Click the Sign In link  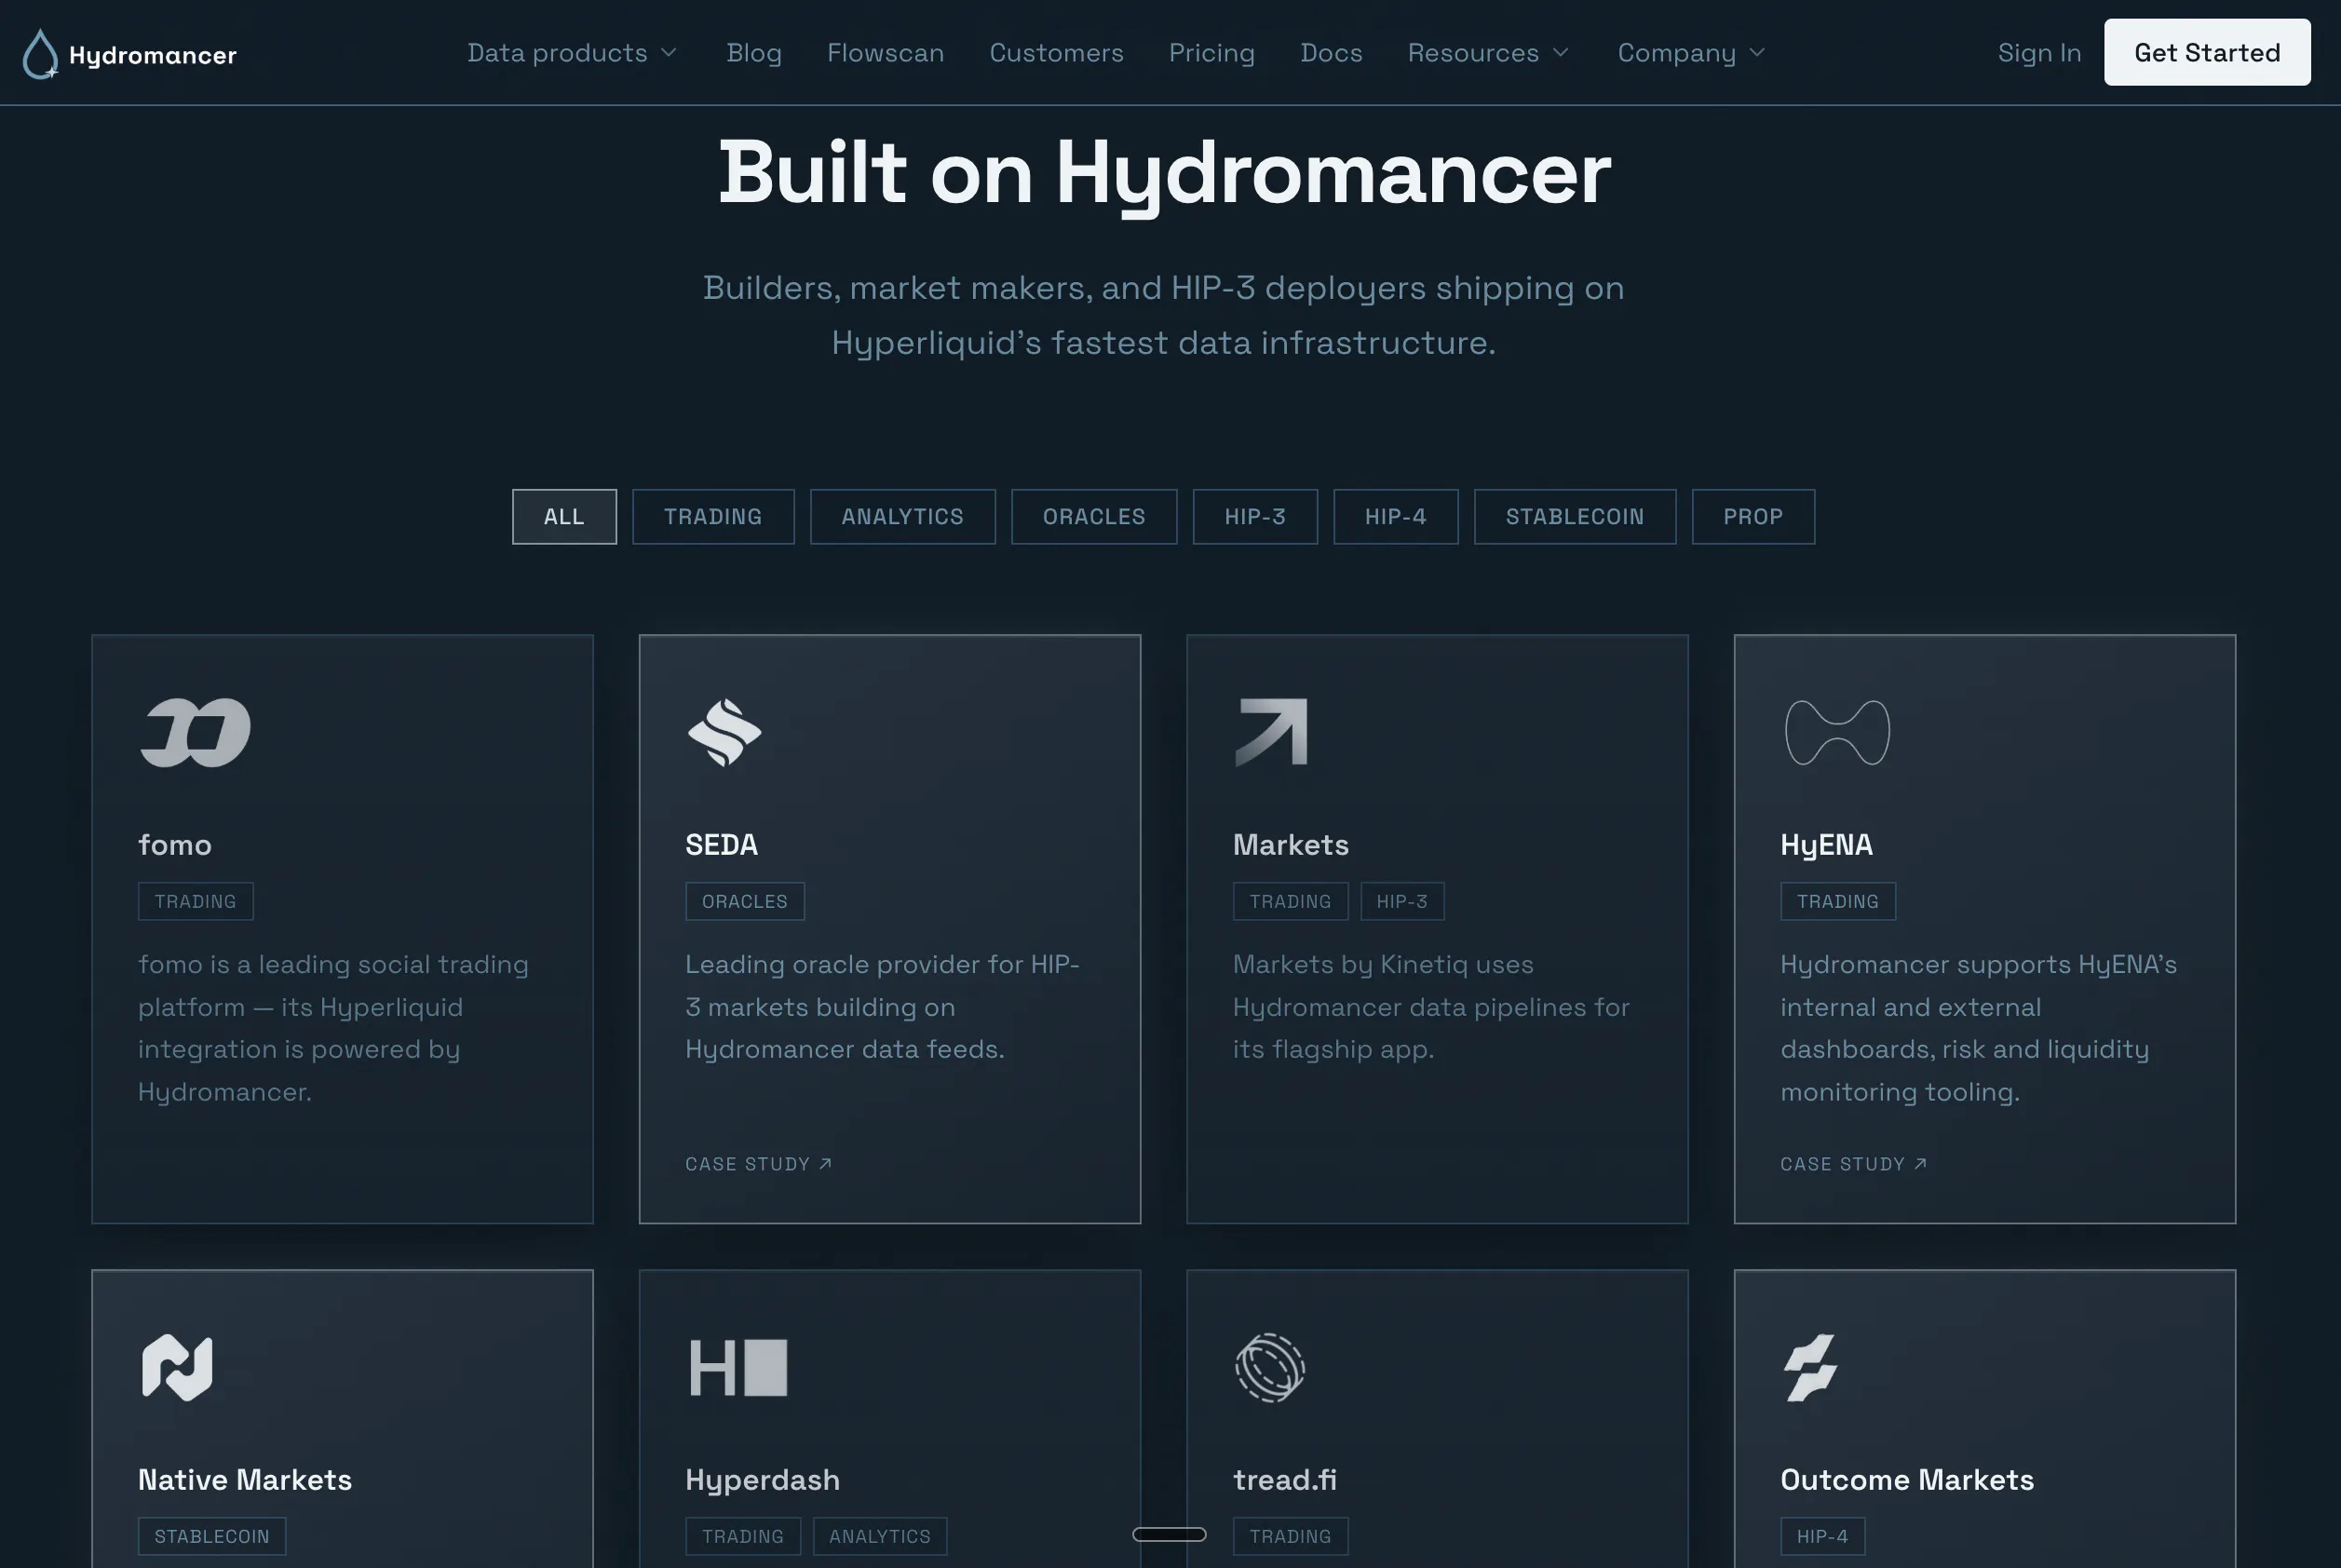click(2039, 52)
